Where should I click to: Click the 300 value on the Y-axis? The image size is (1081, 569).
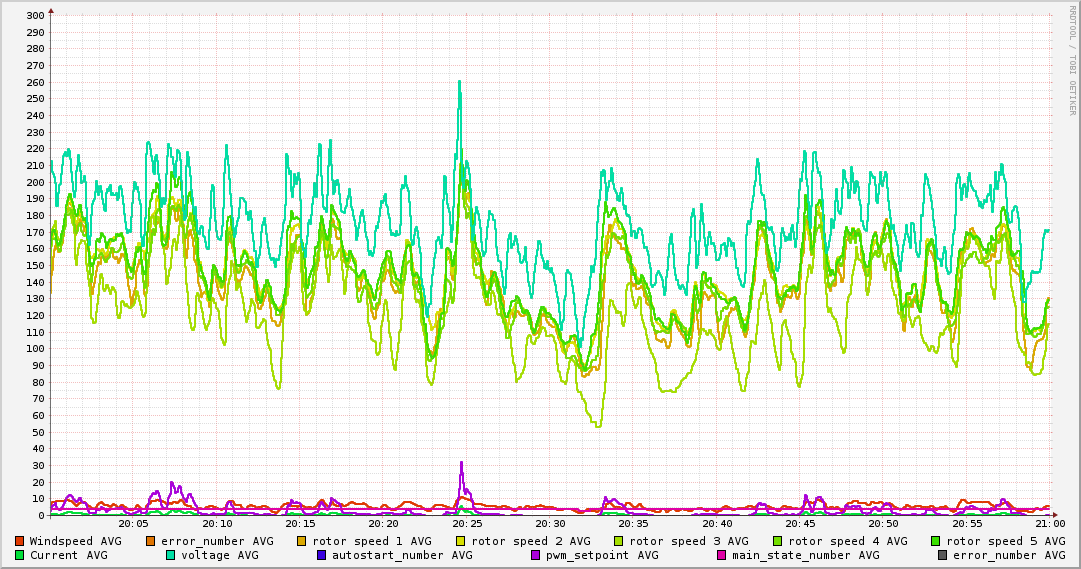click(x=36, y=16)
